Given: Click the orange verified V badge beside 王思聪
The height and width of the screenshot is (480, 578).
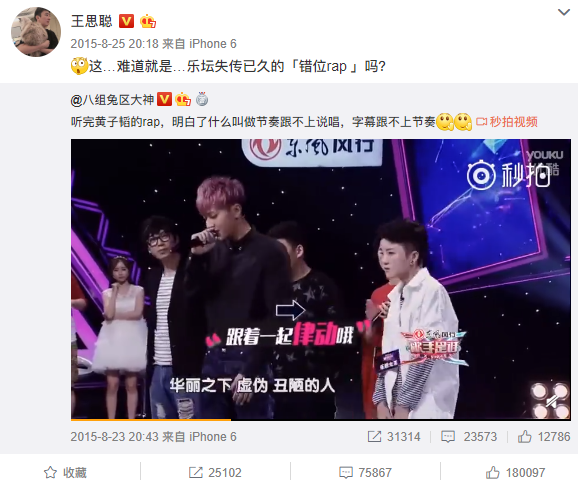Looking at the screenshot, I should click(126, 21).
